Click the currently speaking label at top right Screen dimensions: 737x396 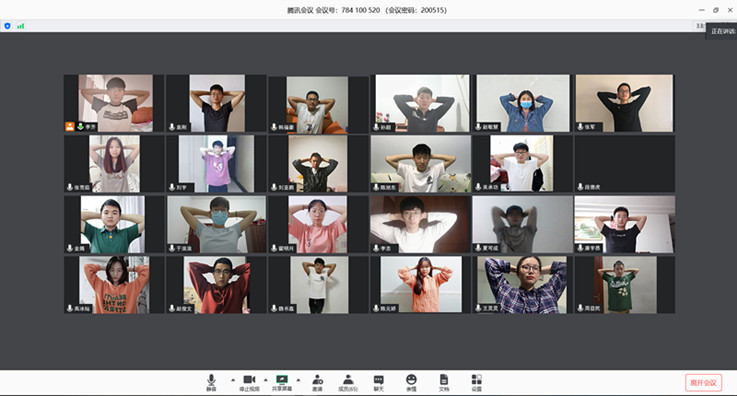point(722,31)
